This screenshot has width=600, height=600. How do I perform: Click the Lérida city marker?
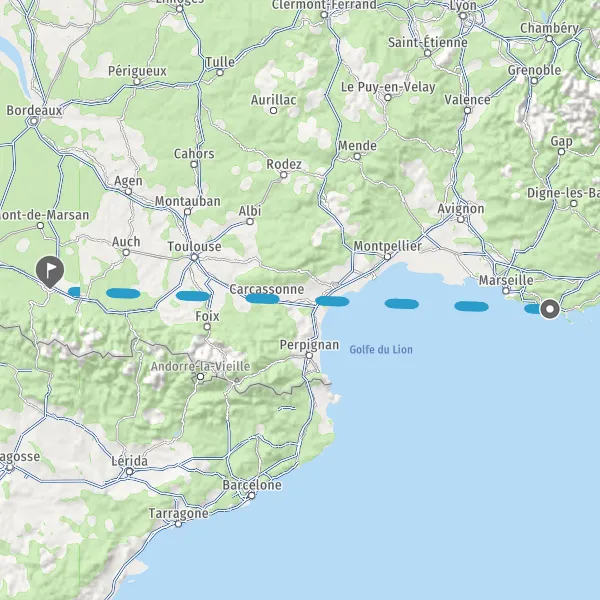click(x=130, y=471)
